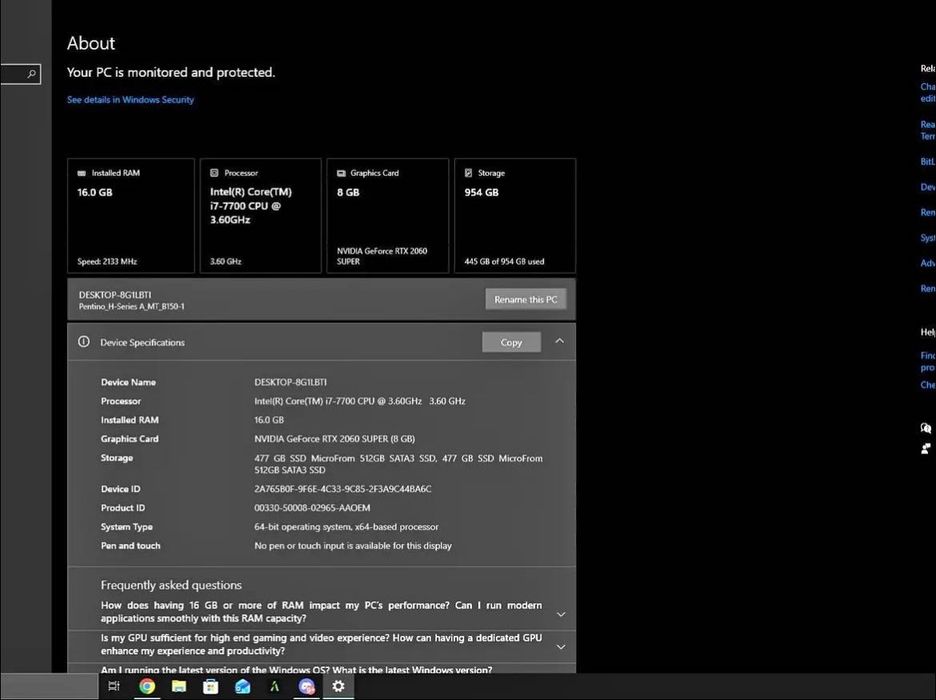
Task: Open the BitLocker related link
Action: click(928, 162)
